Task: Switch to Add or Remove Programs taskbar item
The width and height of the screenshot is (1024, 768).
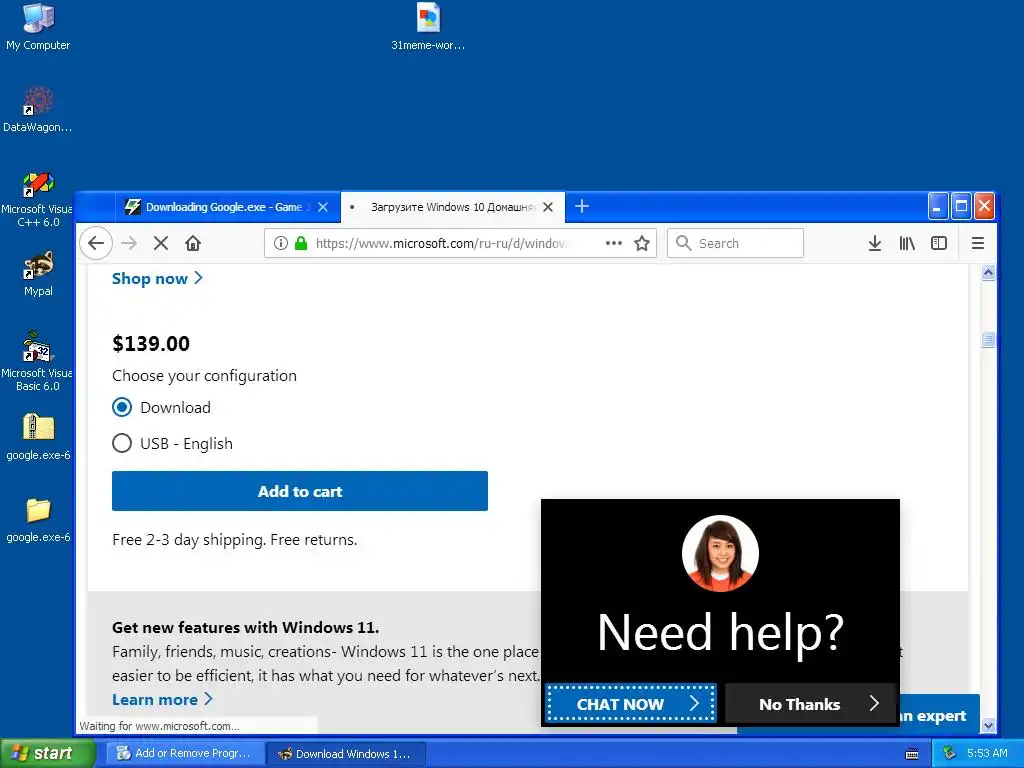Action: (184, 754)
